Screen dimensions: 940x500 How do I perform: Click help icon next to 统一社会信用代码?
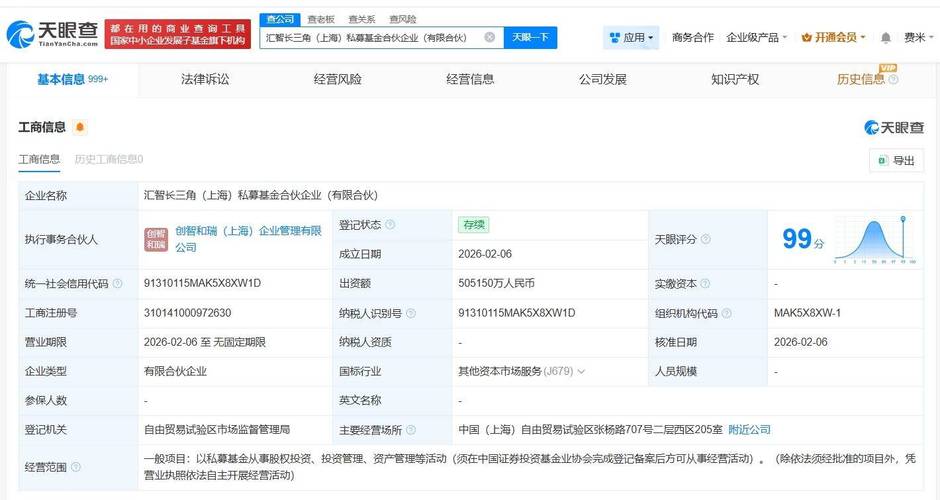[x=118, y=284]
